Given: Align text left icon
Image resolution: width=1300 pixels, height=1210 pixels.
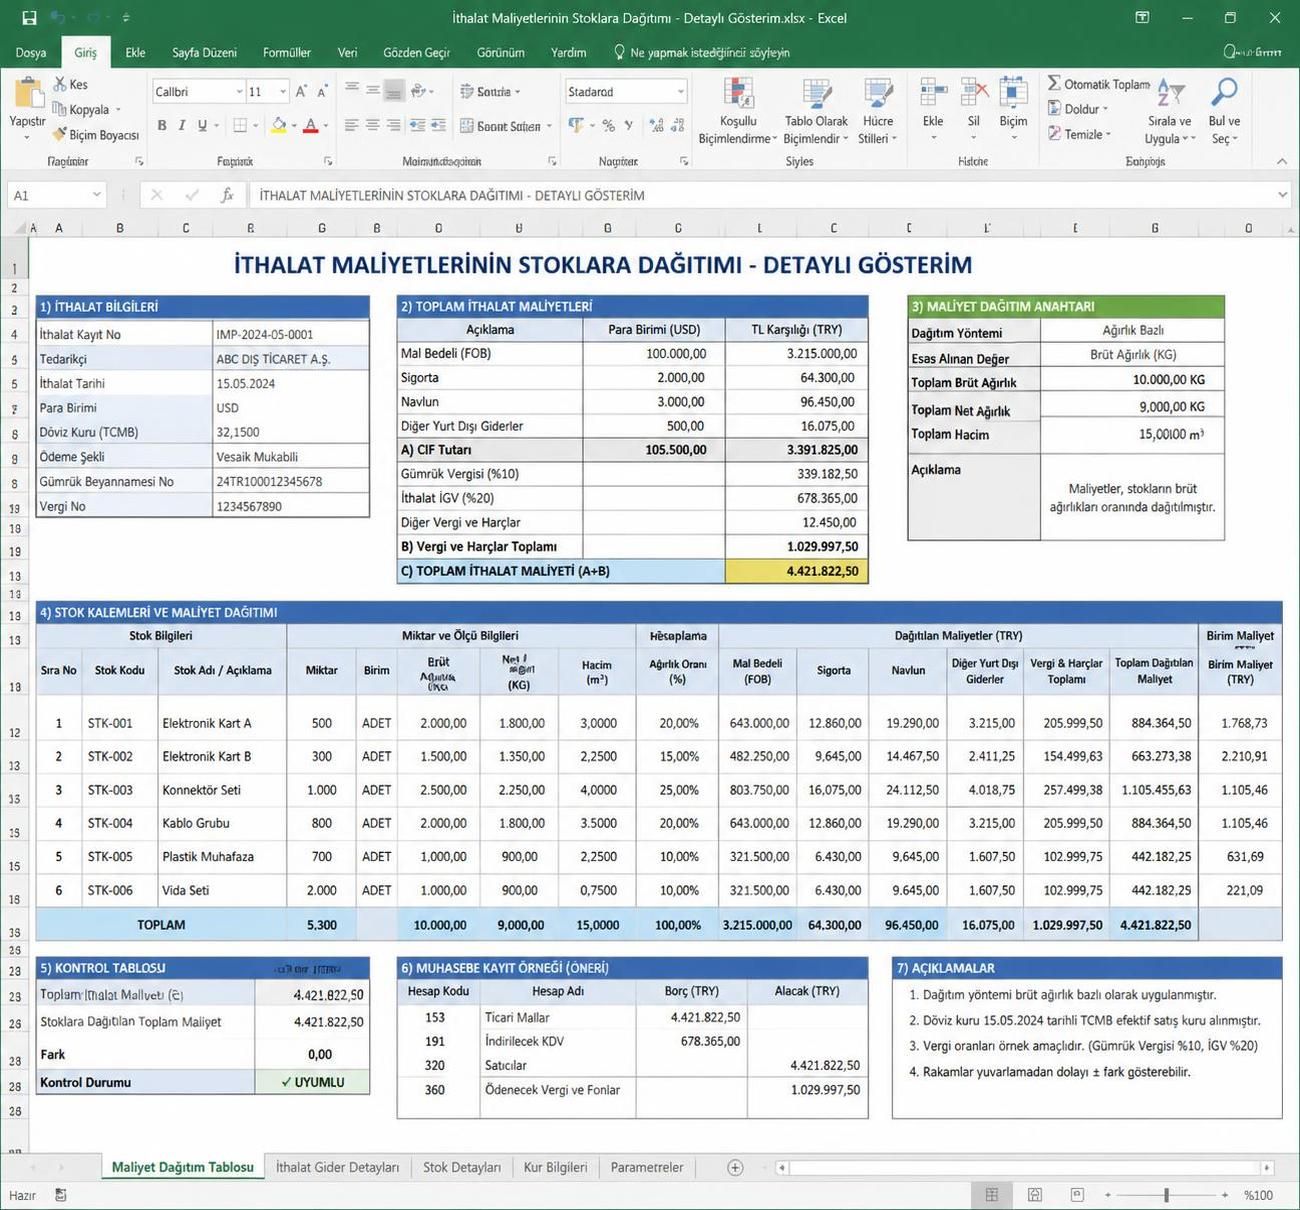Looking at the screenshot, I should [x=351, y=126].
